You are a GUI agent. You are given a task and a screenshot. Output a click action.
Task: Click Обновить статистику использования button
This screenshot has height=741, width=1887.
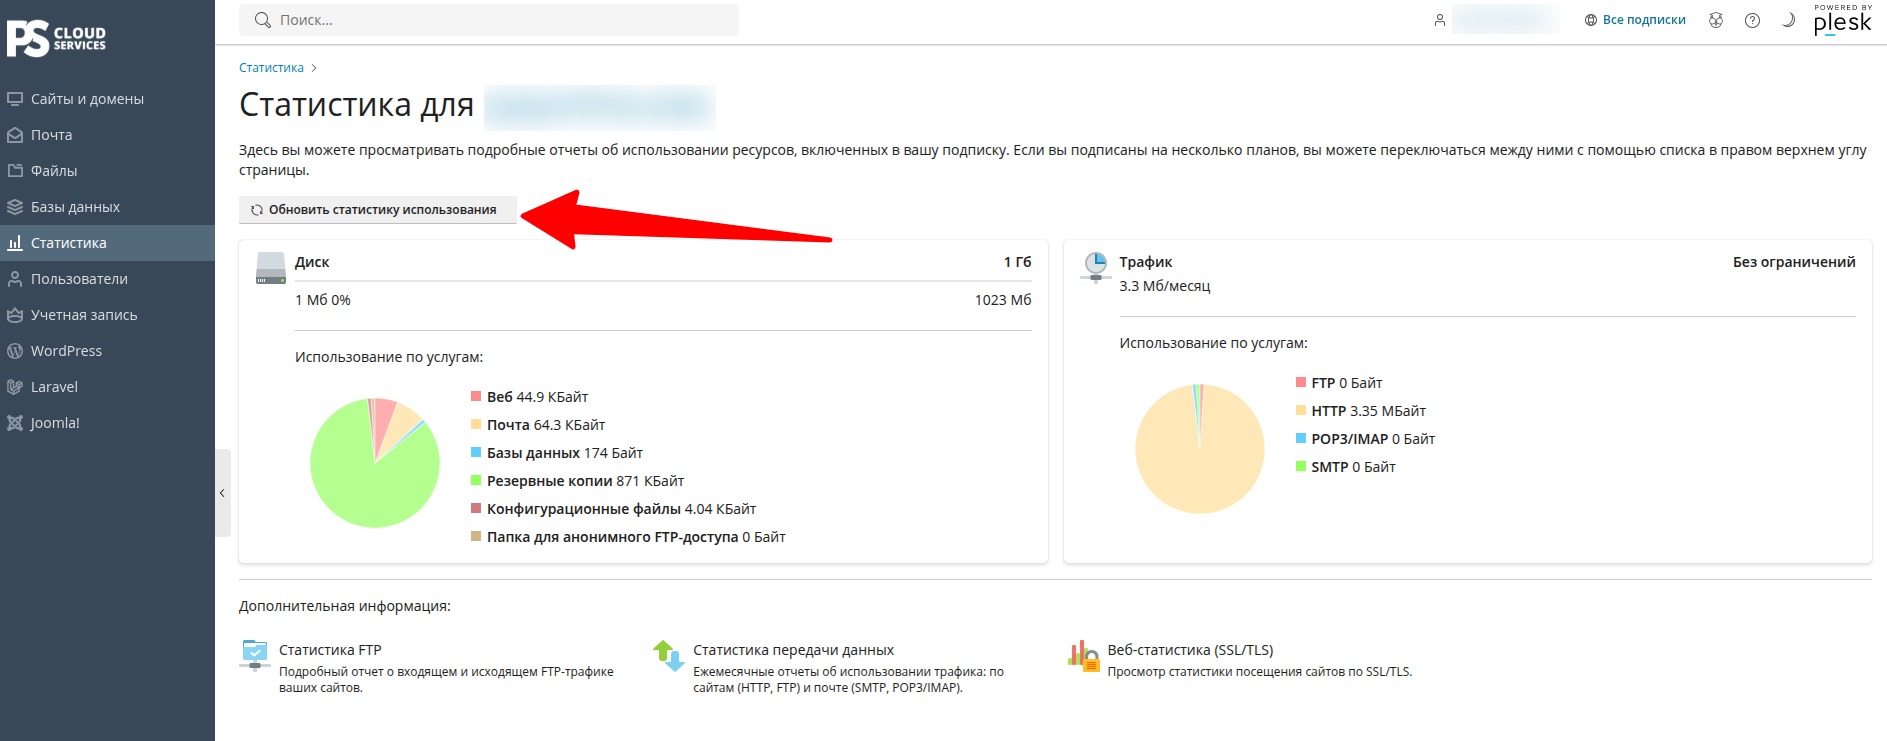378,210
